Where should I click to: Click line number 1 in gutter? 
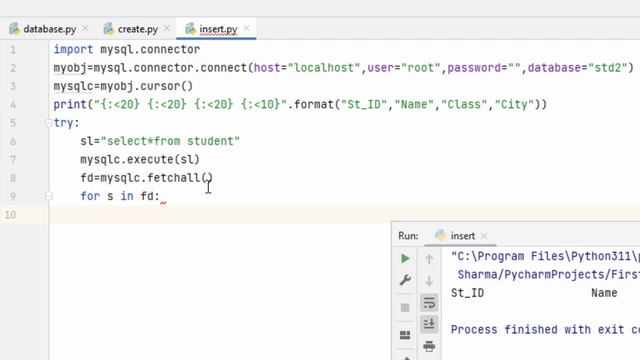point(13,50)
